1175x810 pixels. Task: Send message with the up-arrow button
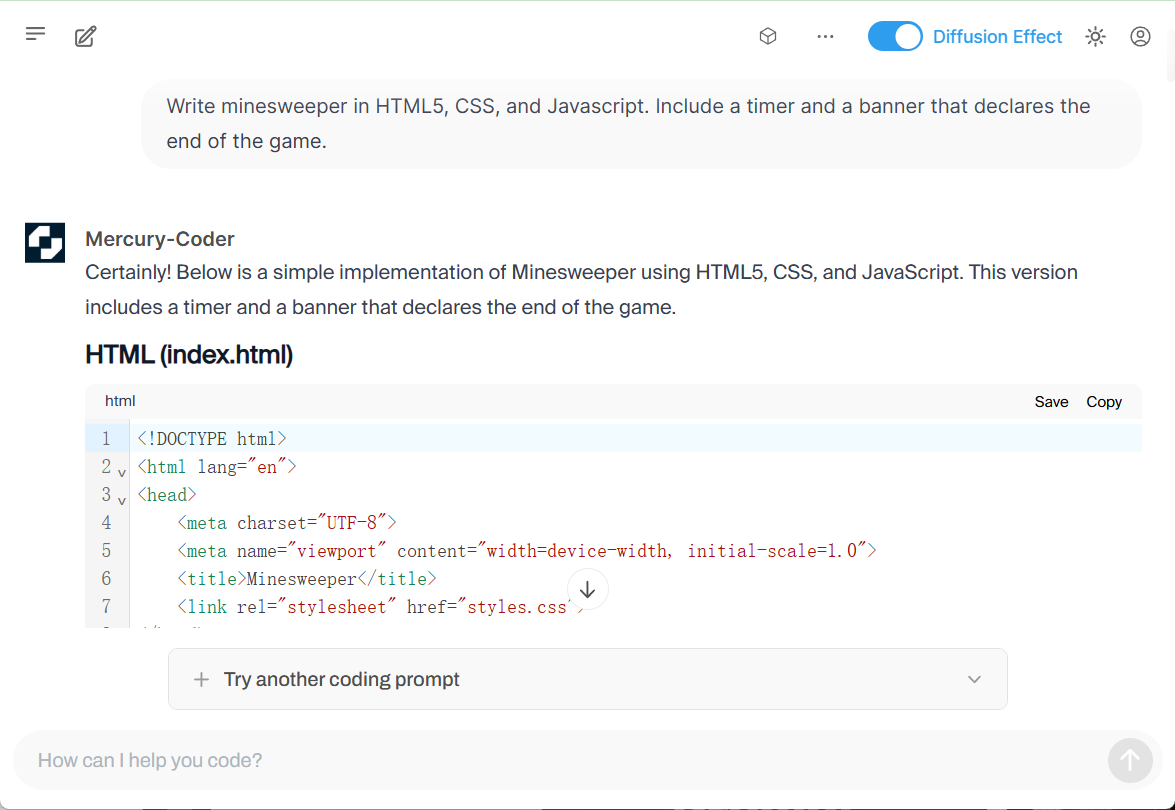pyautogui.click(x=1130, y=761)
